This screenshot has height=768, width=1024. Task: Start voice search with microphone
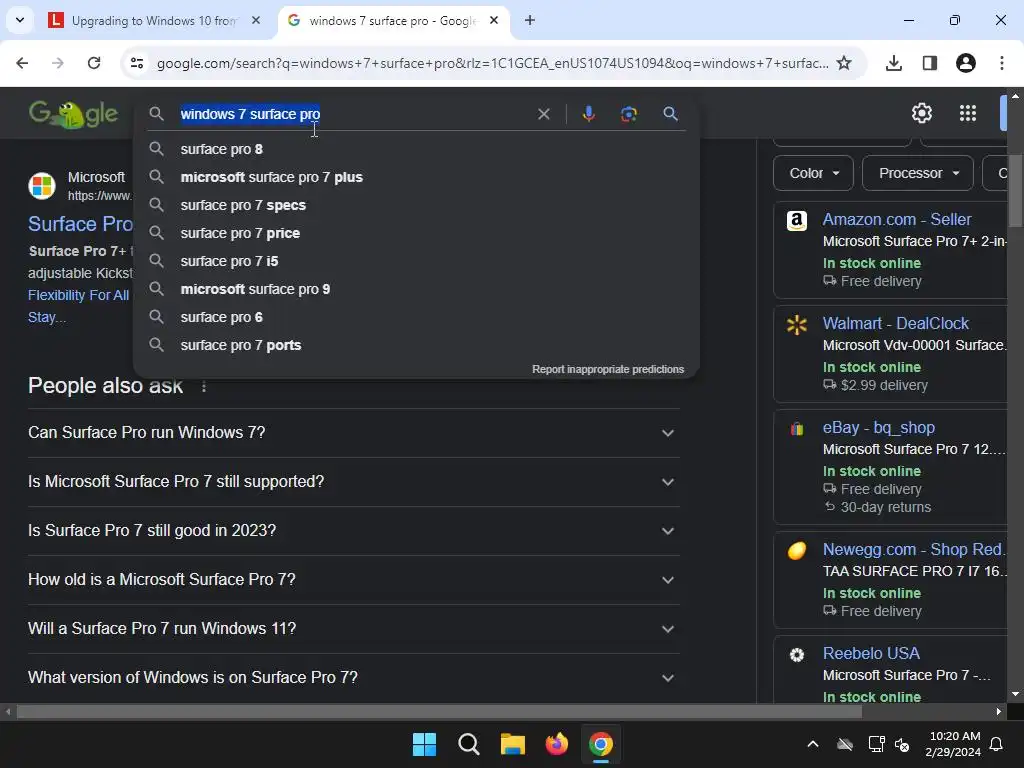point(588,114)
